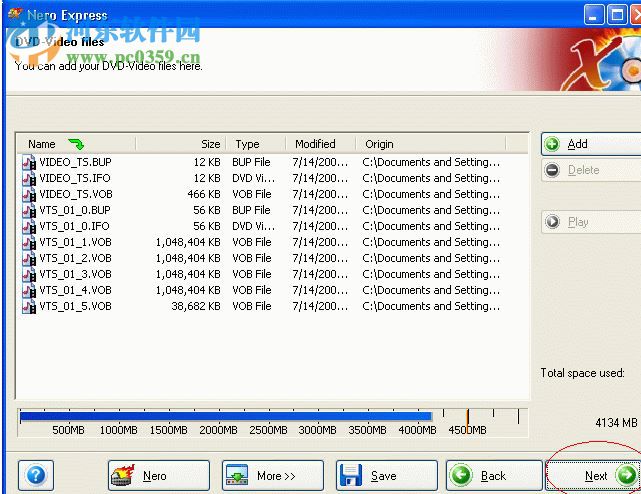Click the file icon of VTS_01_2.VOB
This screenshot has width=641, height=494.
click(29, 258)
